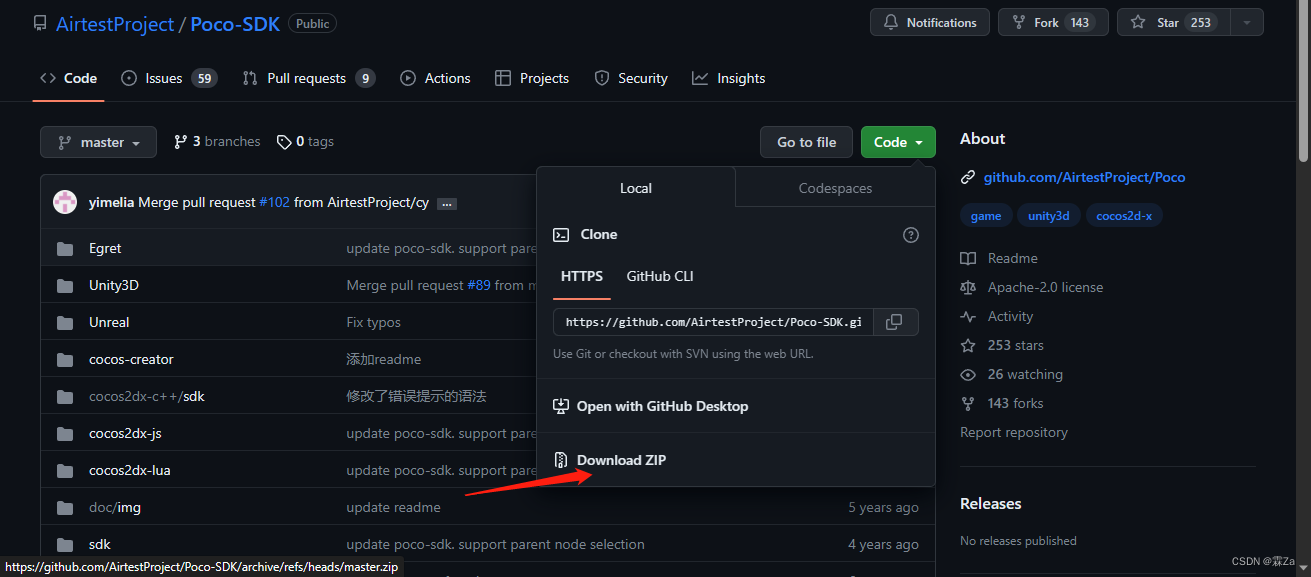This screenshot has height=577, width=1311.
Task: Open the Unity3D folder
Action: 114,285
